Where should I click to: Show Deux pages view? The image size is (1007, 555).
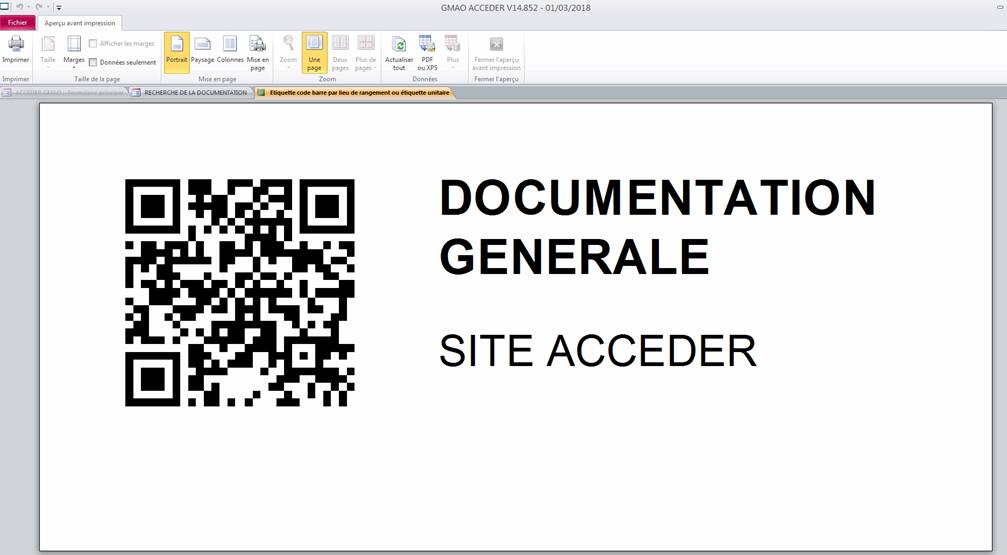(340, 53)
